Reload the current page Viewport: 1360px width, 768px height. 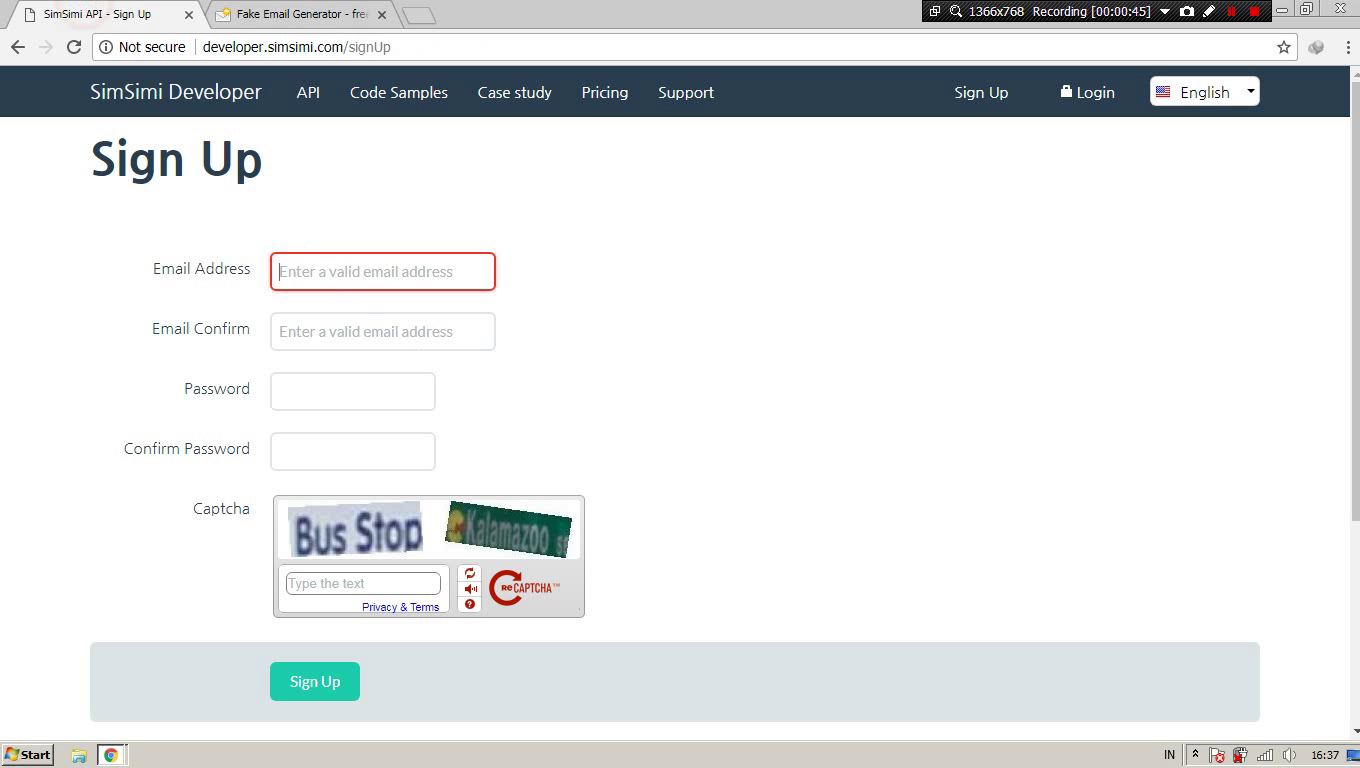coord(73,47)
